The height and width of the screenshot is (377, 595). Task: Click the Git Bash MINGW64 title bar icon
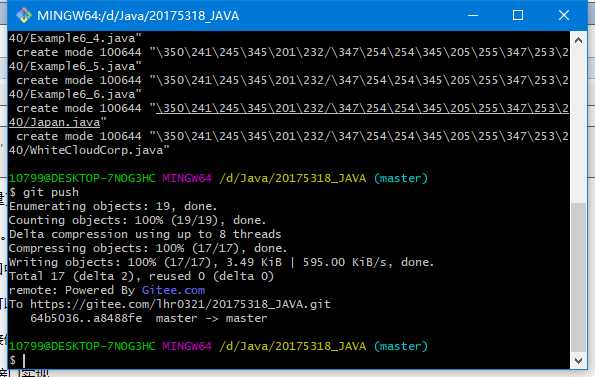(x=24, y=15)
